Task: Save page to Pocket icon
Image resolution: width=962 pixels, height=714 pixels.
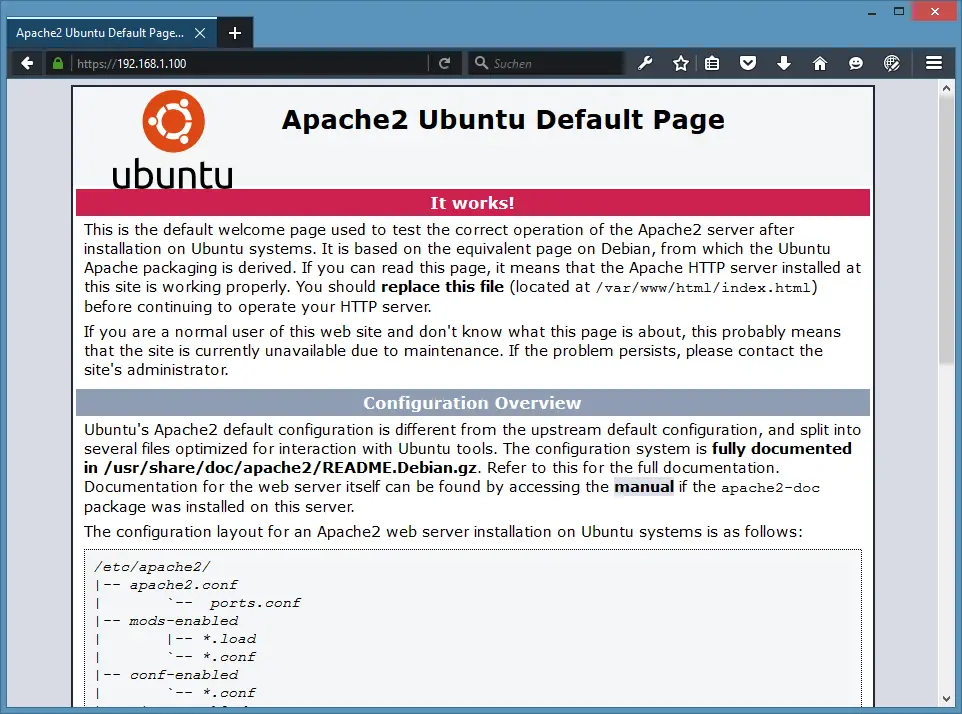Action: coord(748,63)
